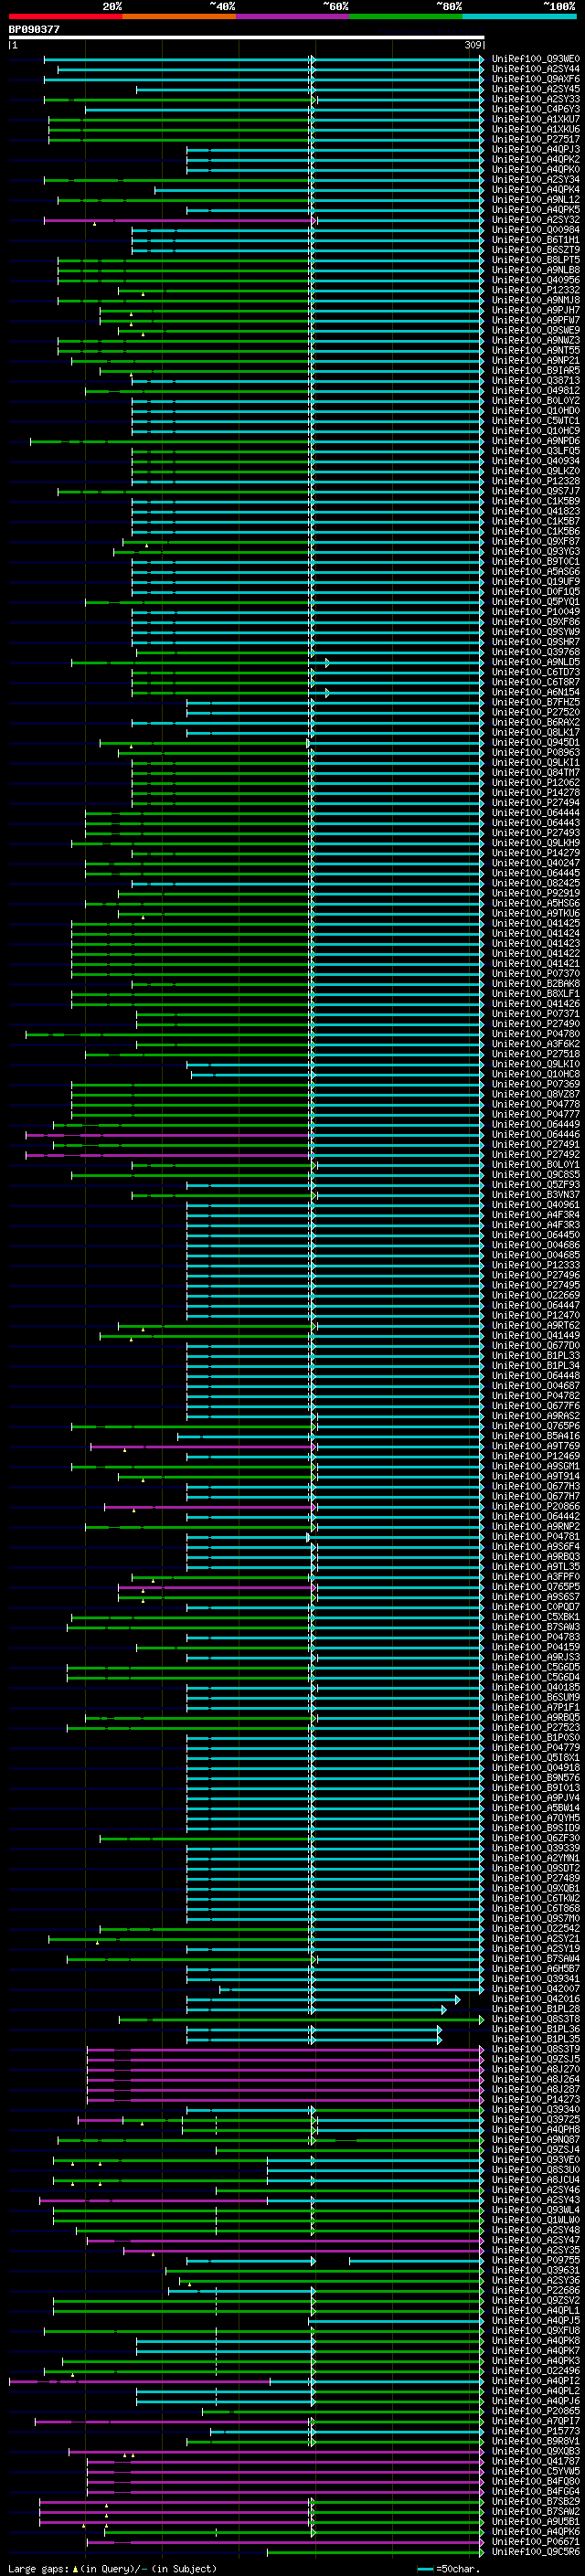
Task: Click the 309 query length label
Action: [x=473, y=45]
